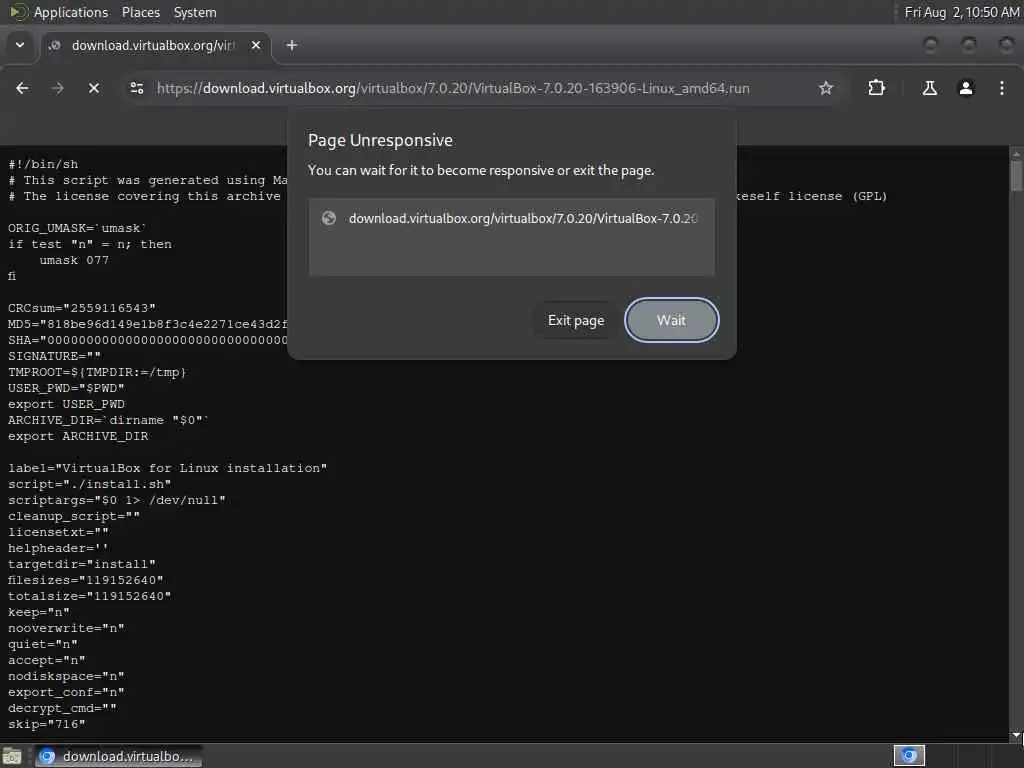Click the clock showing Fri Aug 2
The image size is (1024, 768).
pyautogui.click(x=961, y=12)
